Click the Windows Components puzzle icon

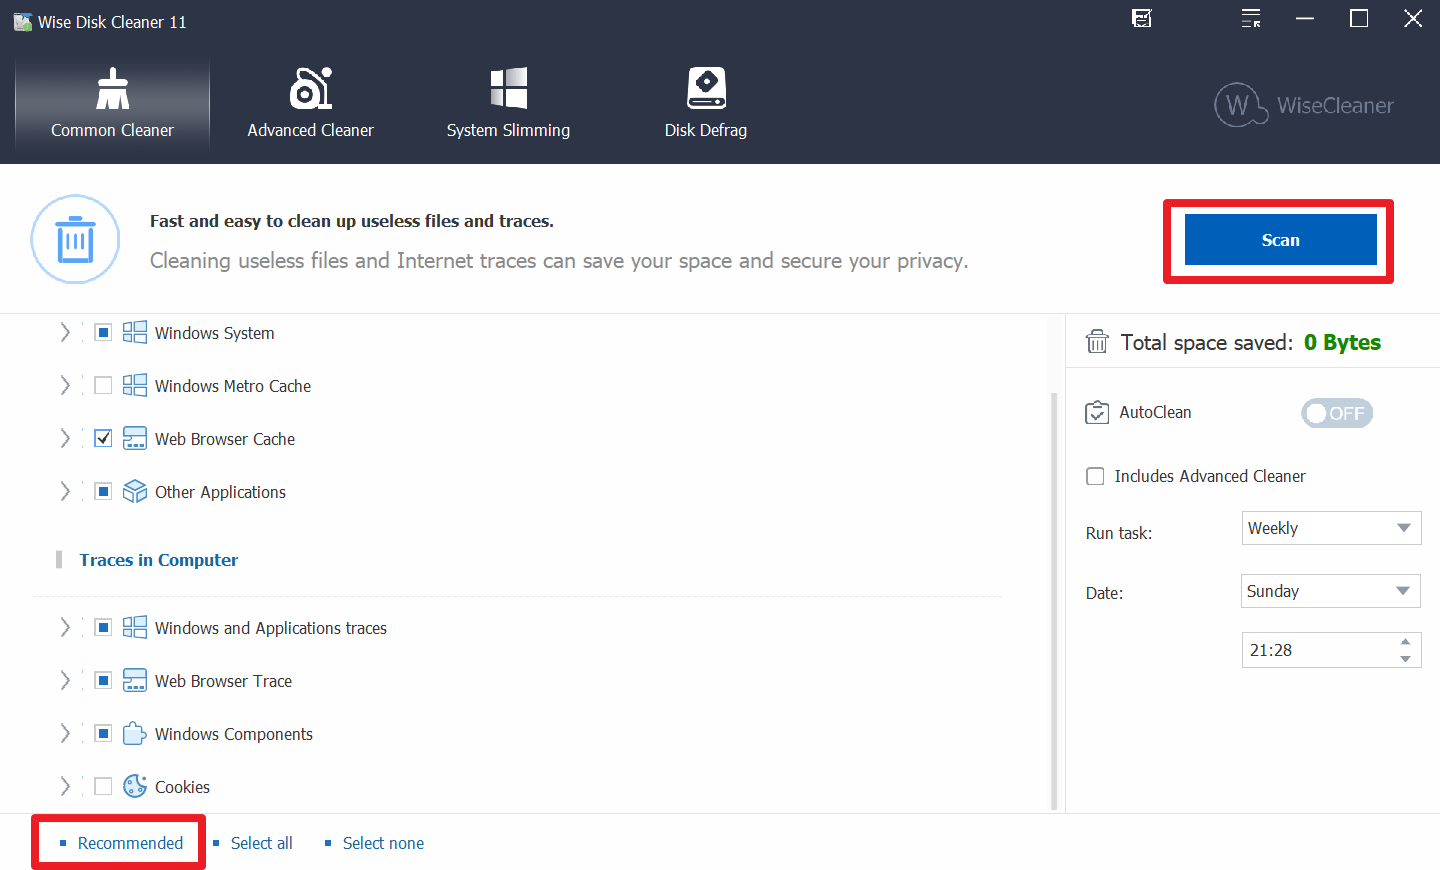point(135,733)
